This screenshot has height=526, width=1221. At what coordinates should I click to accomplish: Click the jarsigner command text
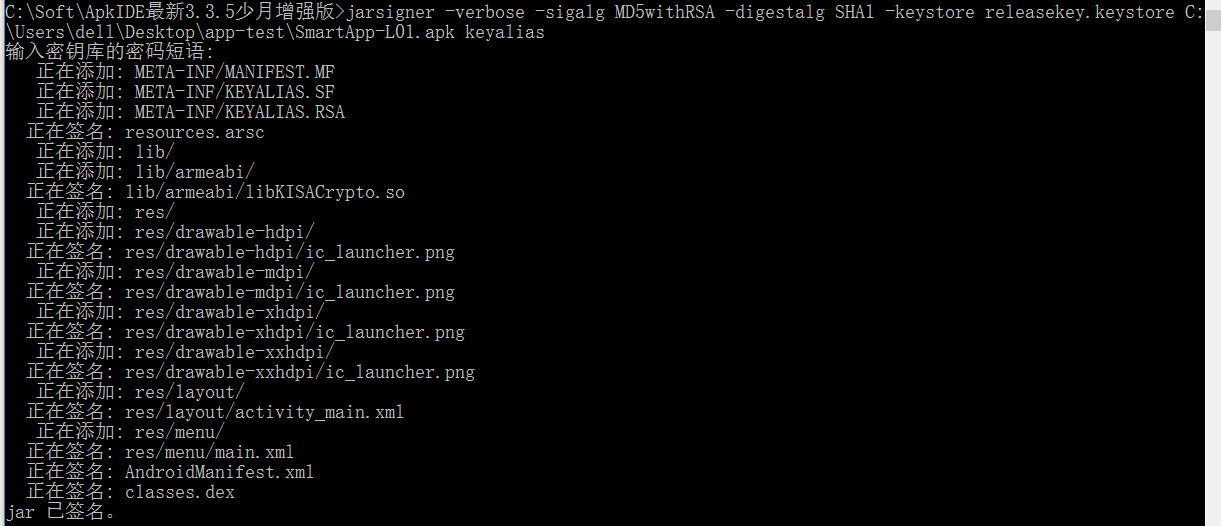coord(389,12)
